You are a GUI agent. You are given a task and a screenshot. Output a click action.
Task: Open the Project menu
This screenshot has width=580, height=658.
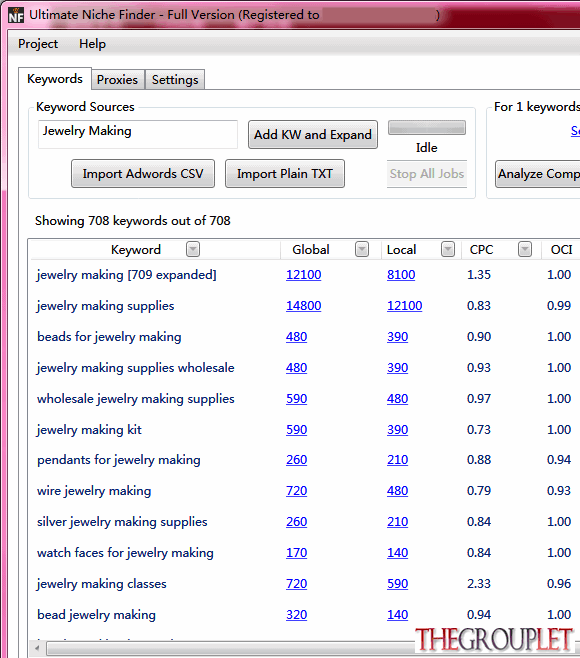click(x=38, y=44)
